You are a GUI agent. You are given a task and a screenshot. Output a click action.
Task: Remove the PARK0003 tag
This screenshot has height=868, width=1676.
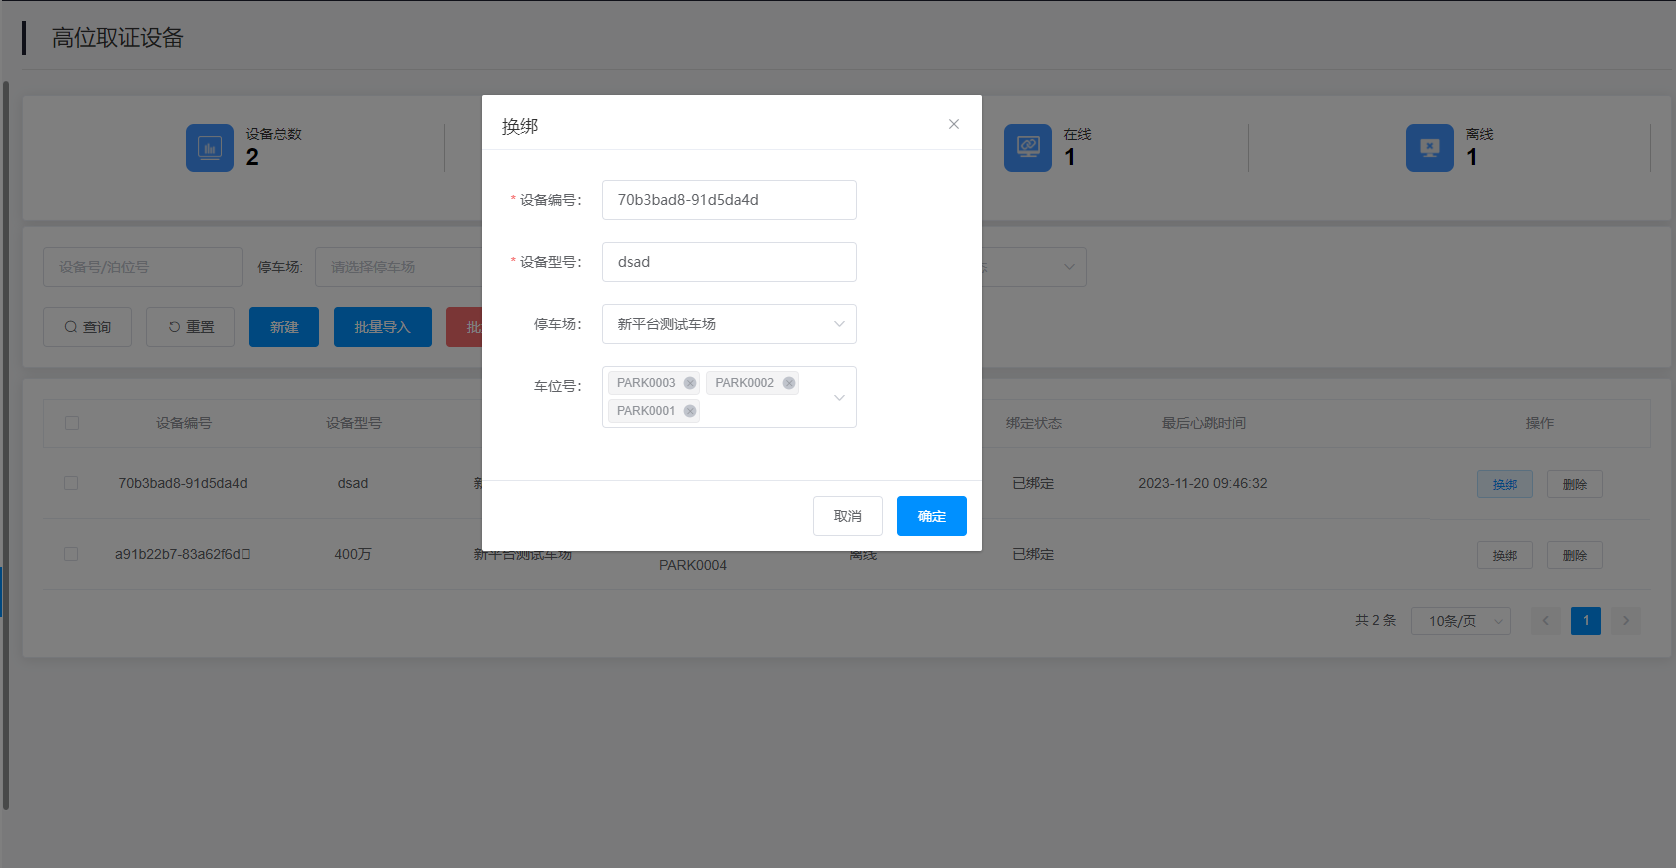(x=690, y=383)
